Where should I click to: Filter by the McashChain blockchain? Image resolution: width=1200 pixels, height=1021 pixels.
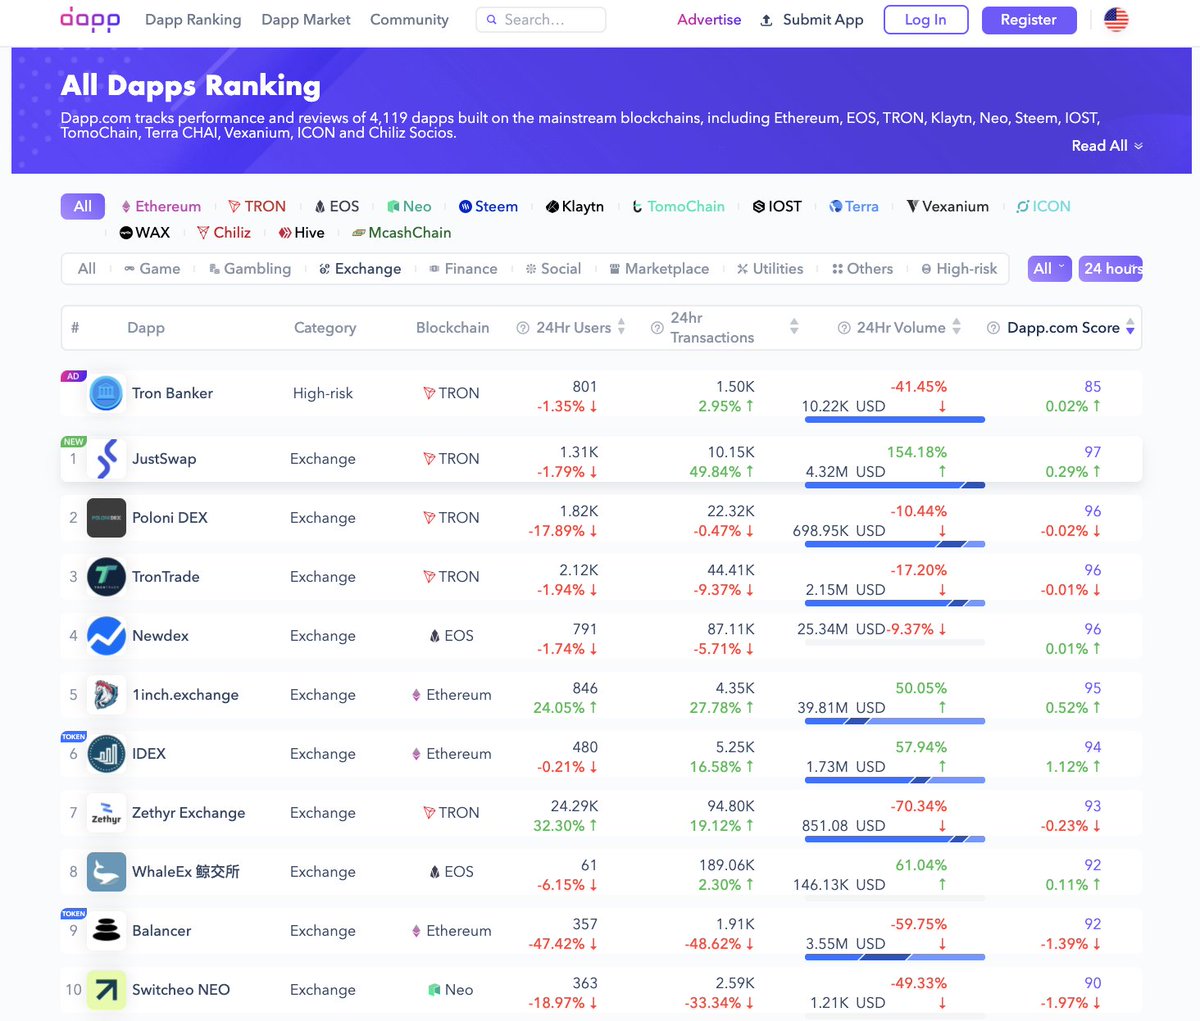coord(401,232)
